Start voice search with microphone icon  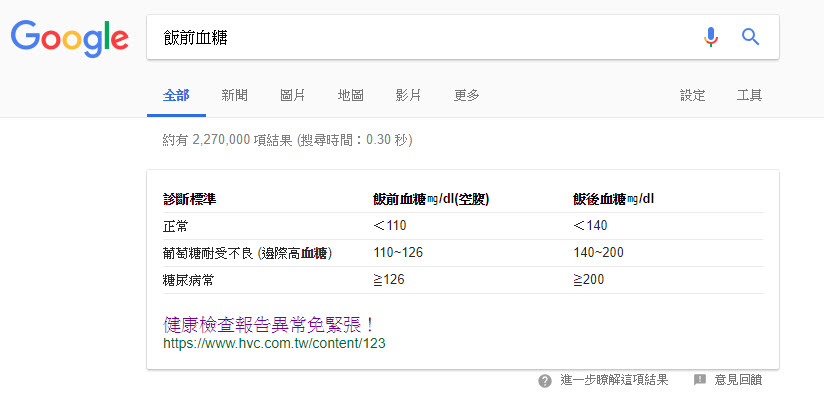711,37
